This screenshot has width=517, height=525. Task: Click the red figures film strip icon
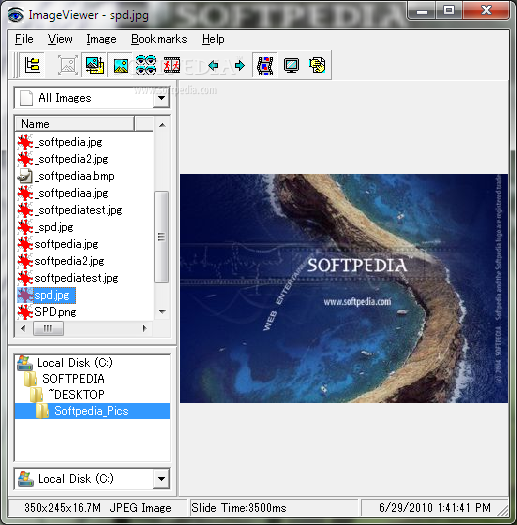[172, 65]
